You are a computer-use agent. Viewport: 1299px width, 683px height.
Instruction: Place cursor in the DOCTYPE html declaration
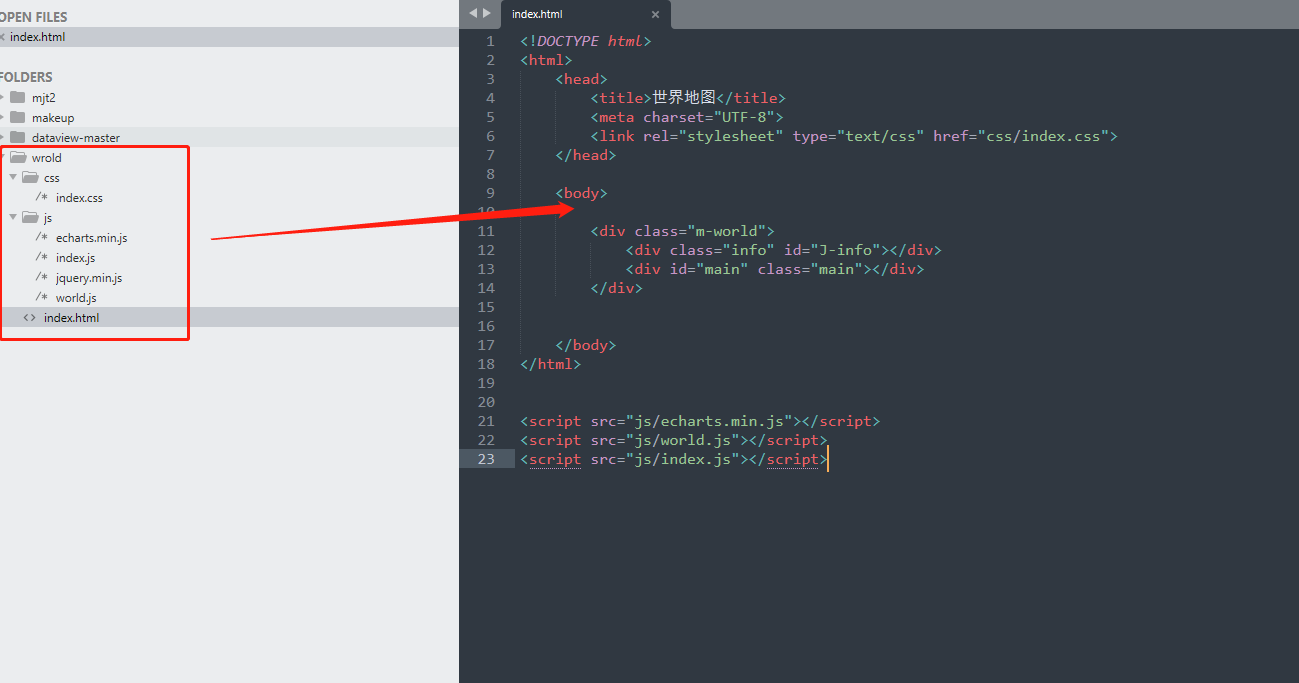[586, 41]
